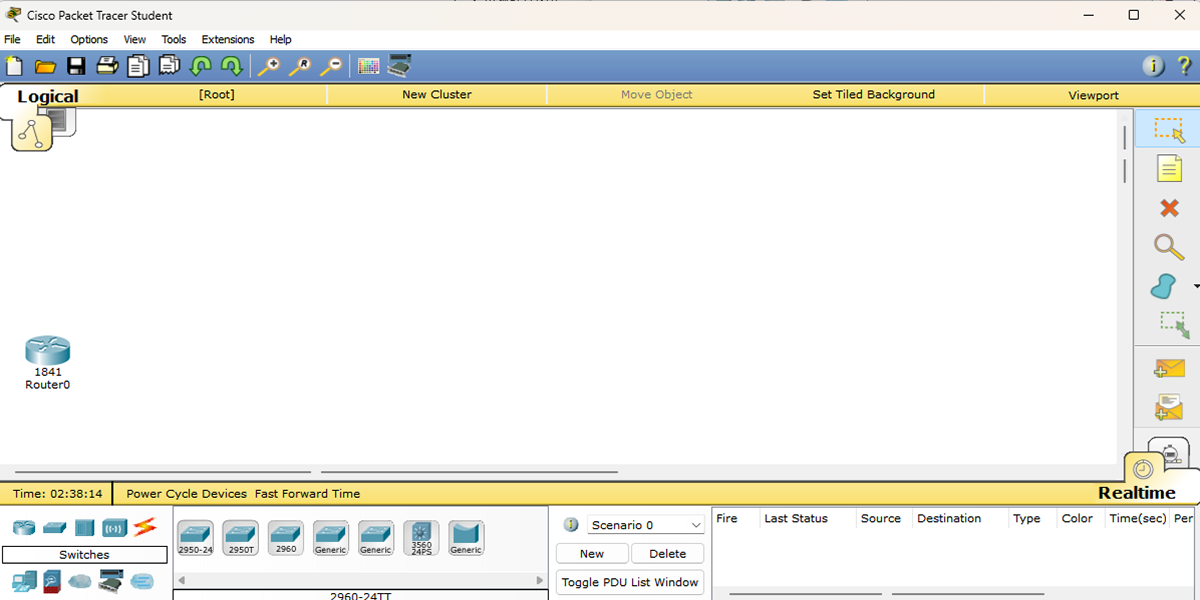Click the scenario description info icon
Viewport: 1200px width, 600px height.
point(571,525)
